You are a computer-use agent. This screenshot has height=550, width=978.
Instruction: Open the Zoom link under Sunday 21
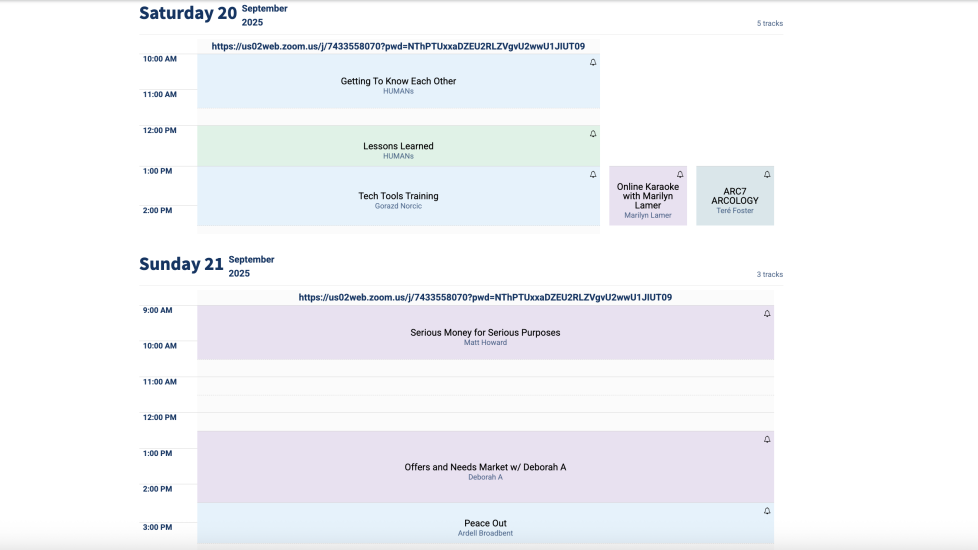tap(485, 297)
